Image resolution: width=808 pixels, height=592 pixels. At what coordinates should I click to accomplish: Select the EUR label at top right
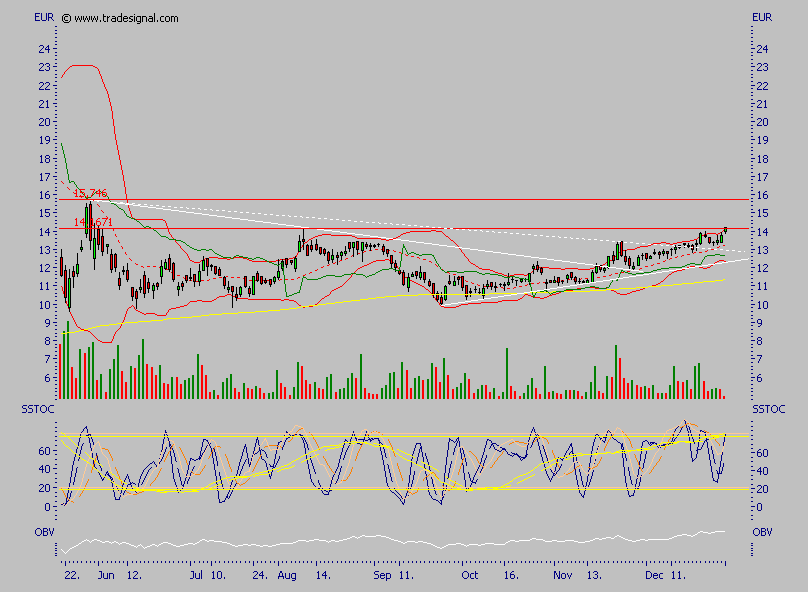[763, 18]
